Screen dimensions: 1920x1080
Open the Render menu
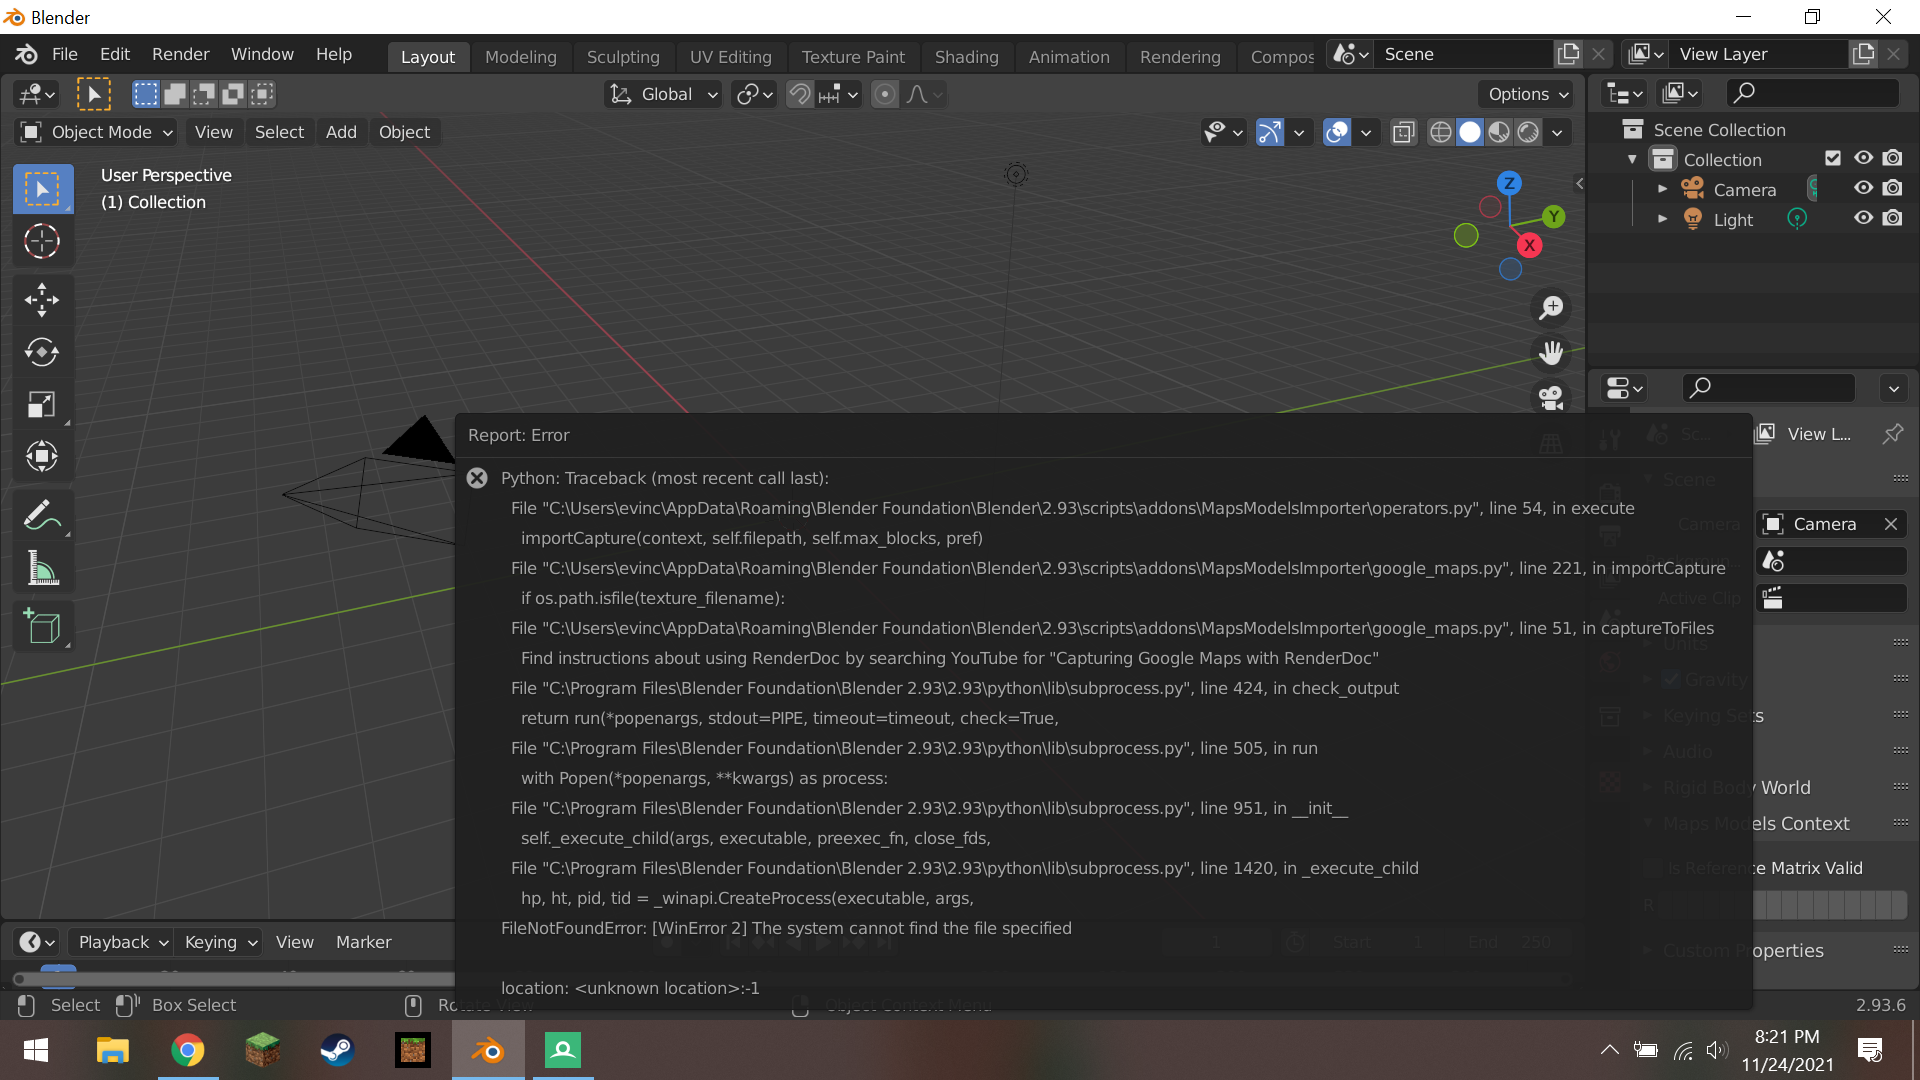point(180,54)
